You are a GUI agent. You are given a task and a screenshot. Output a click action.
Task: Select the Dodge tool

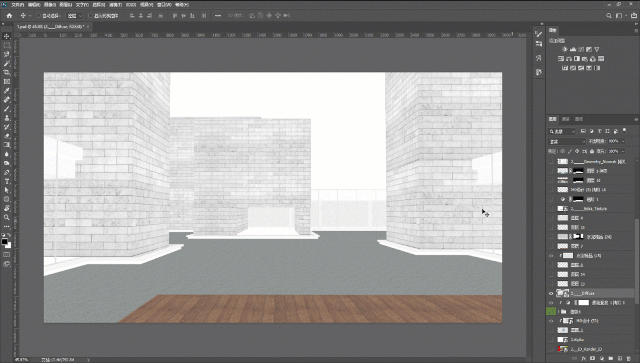[x=7, y=163]
